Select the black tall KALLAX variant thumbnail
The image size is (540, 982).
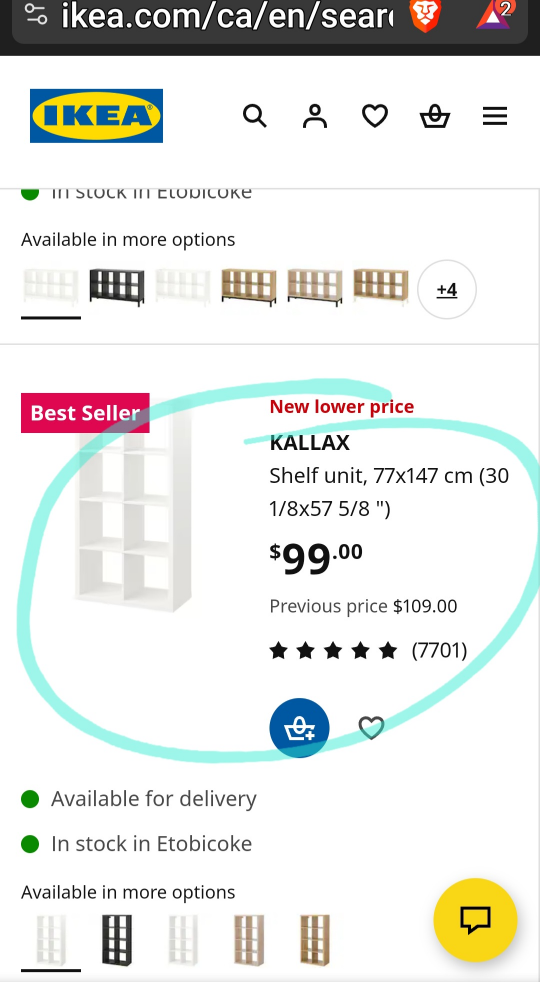click(117, 940)
